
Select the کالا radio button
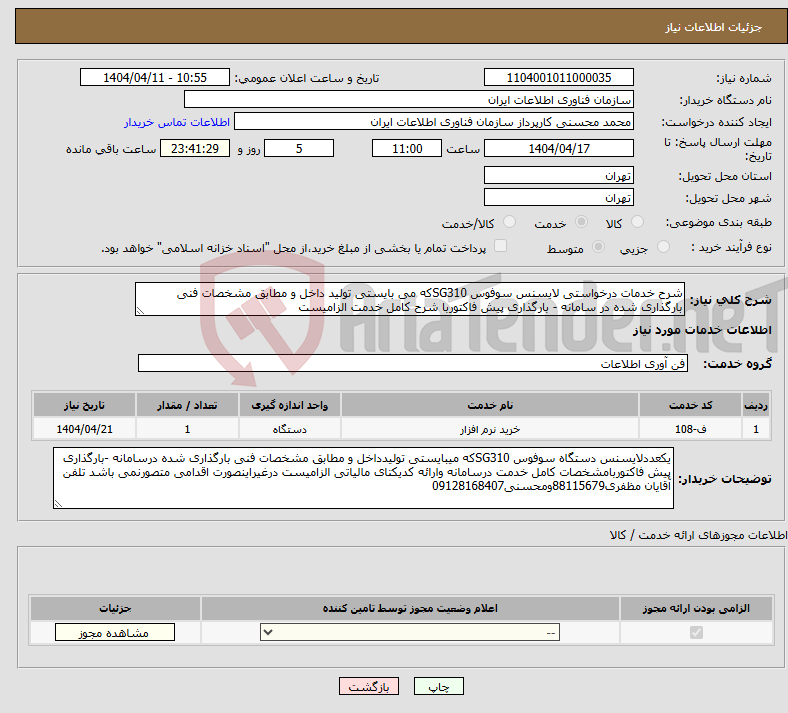pyautogui.click(x=637, y=222)
